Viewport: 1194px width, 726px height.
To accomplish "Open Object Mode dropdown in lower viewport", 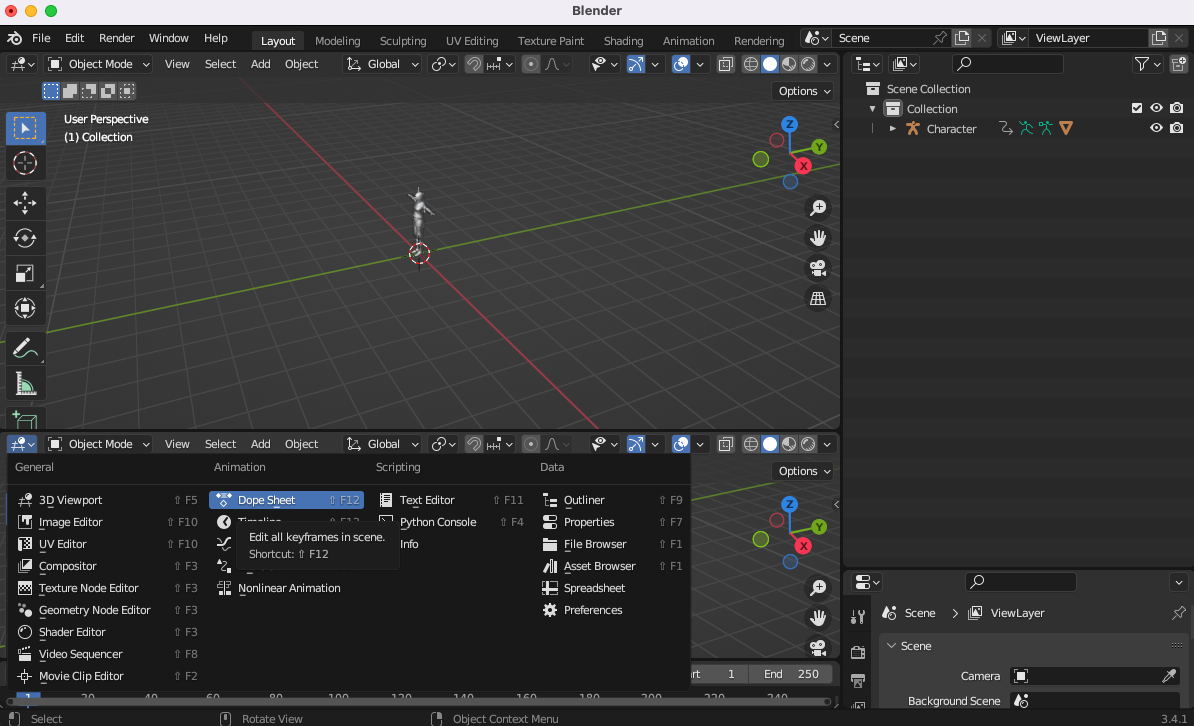I will coord(99,444).
